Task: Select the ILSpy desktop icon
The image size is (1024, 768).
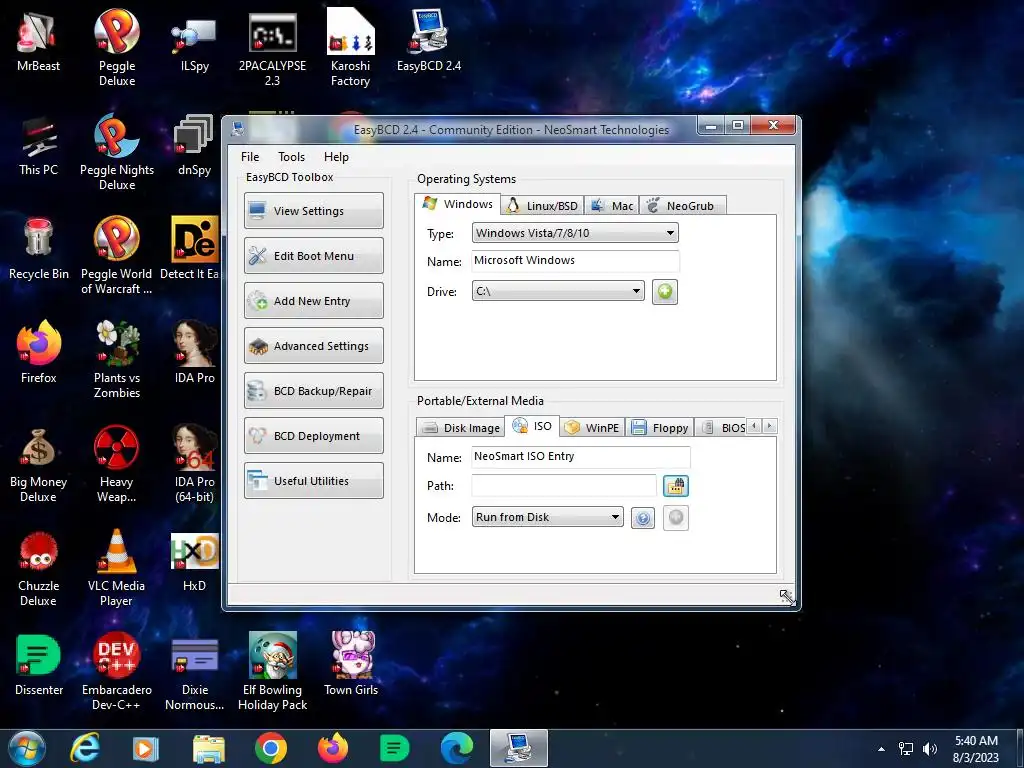Action: (x=195, y=42)
